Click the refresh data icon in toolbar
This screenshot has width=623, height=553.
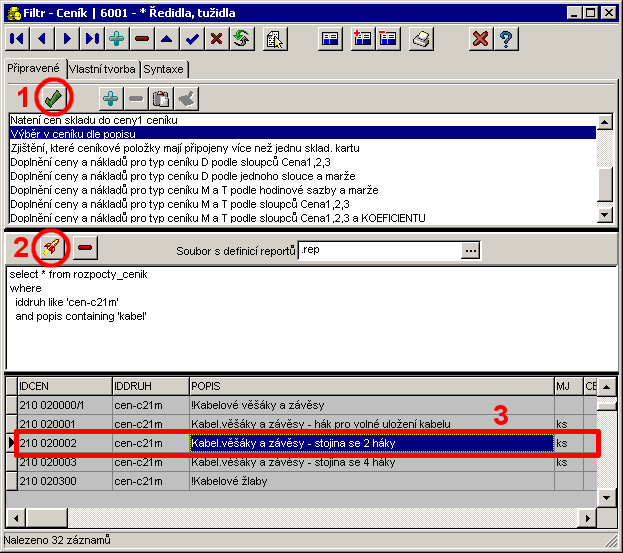coord(240,38)
